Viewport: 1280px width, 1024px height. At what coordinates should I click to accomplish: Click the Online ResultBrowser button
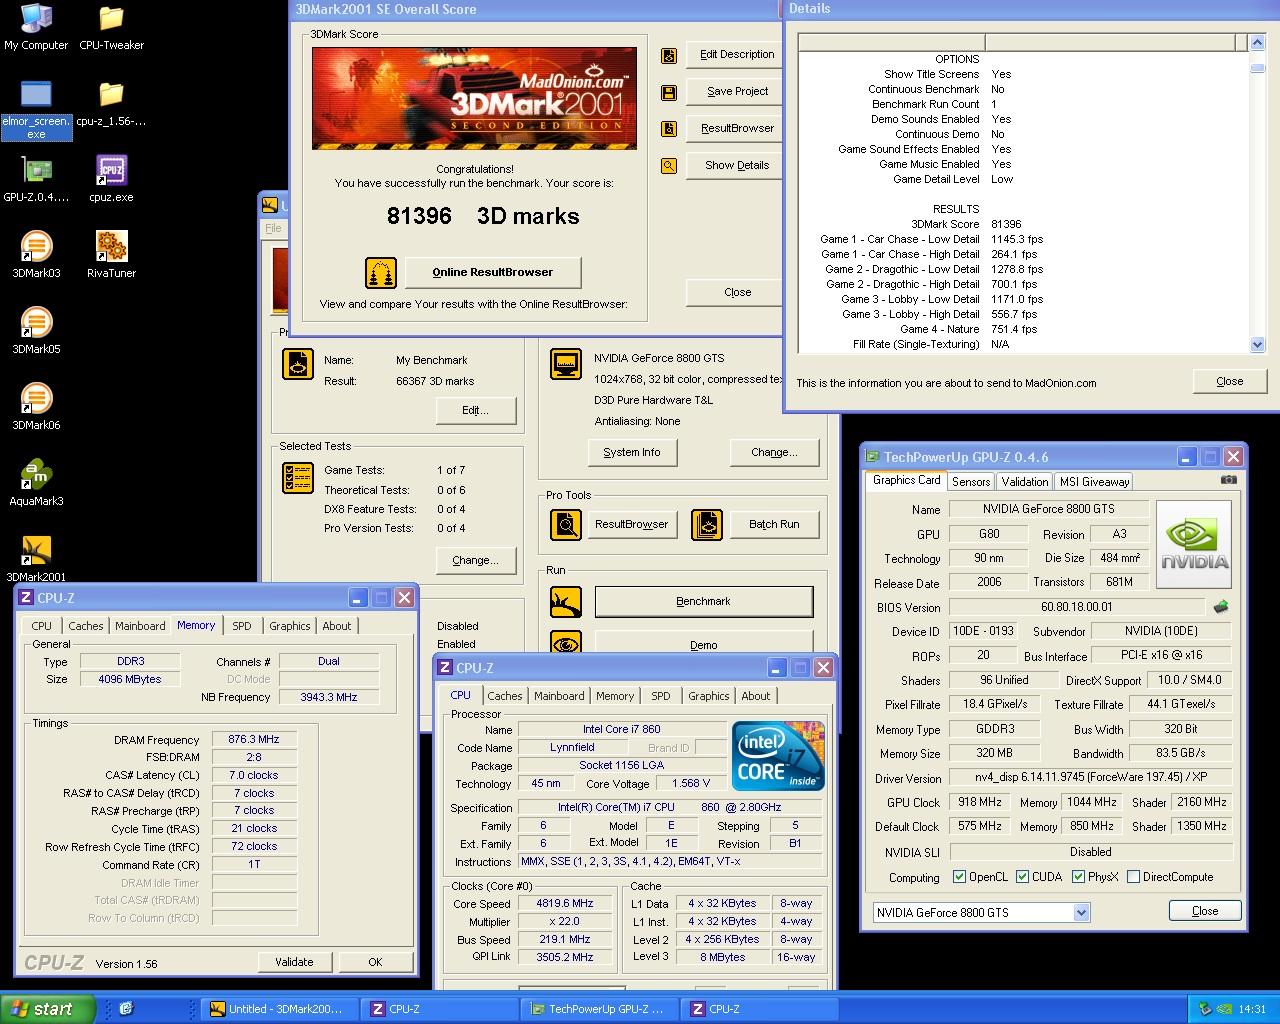(492, 272)
